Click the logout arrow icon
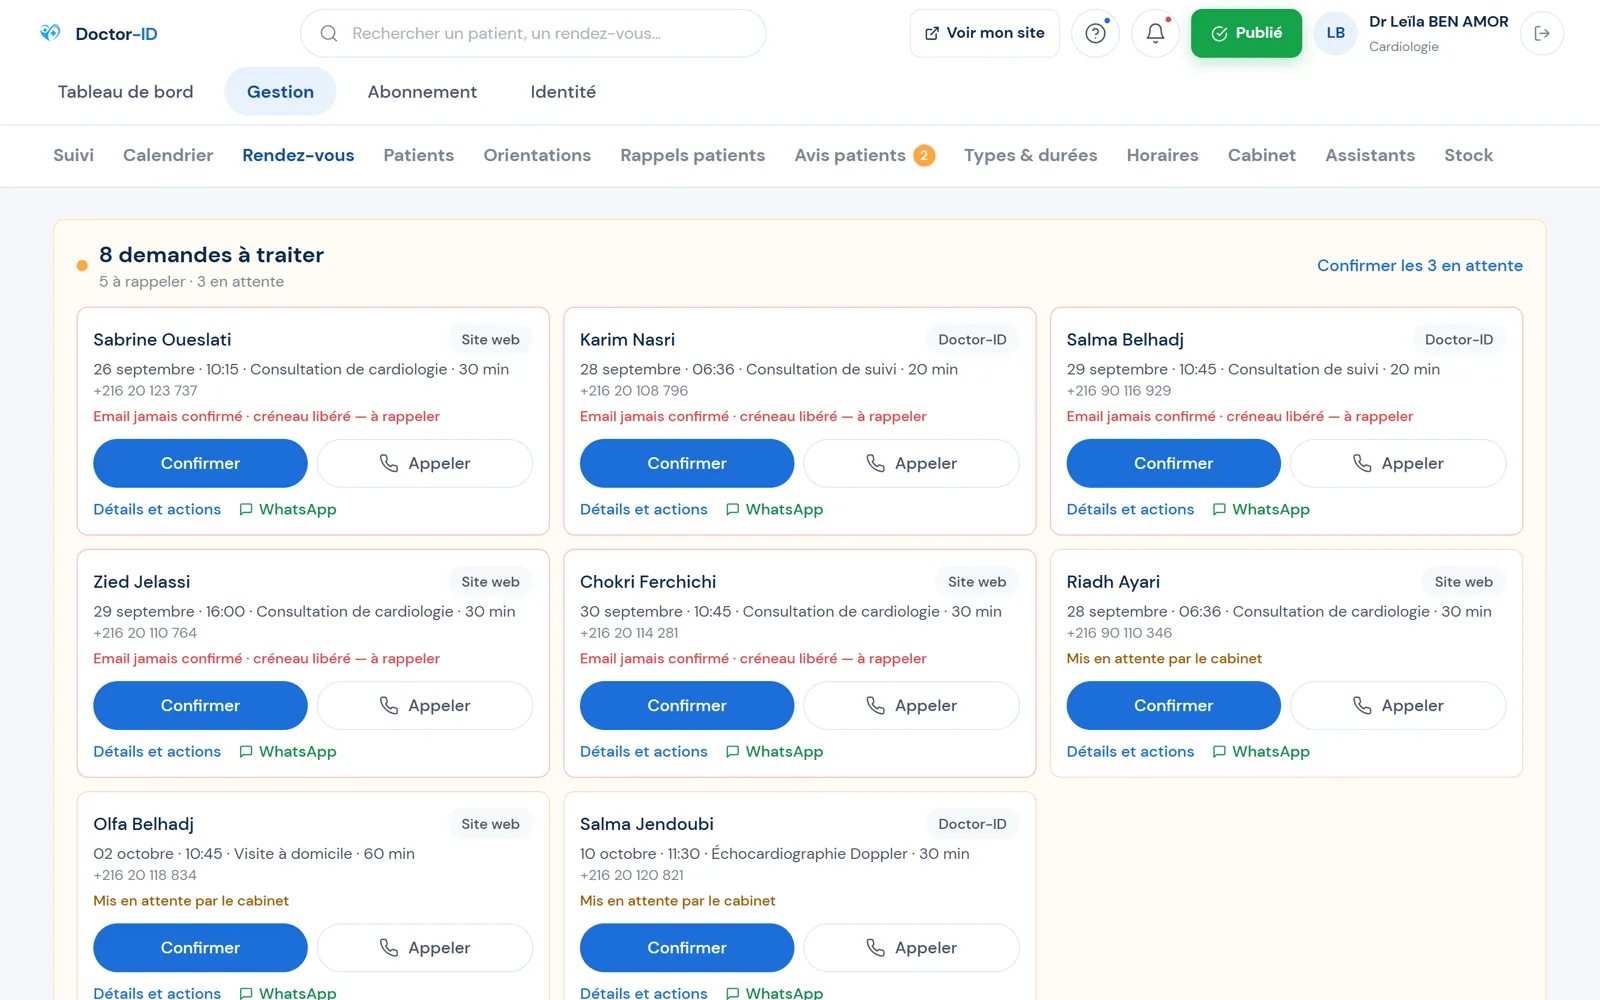1600x1000 pixels. click(x=1542, y=33)
